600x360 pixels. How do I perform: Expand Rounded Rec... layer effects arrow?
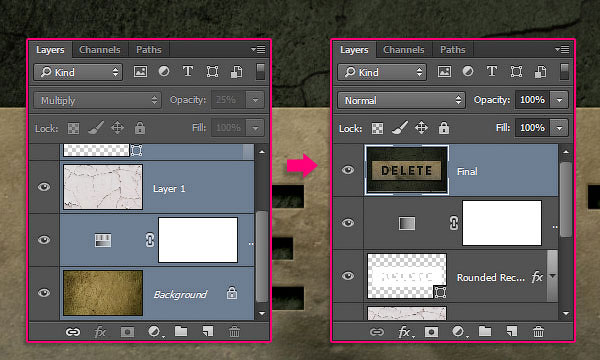(553, 276)
